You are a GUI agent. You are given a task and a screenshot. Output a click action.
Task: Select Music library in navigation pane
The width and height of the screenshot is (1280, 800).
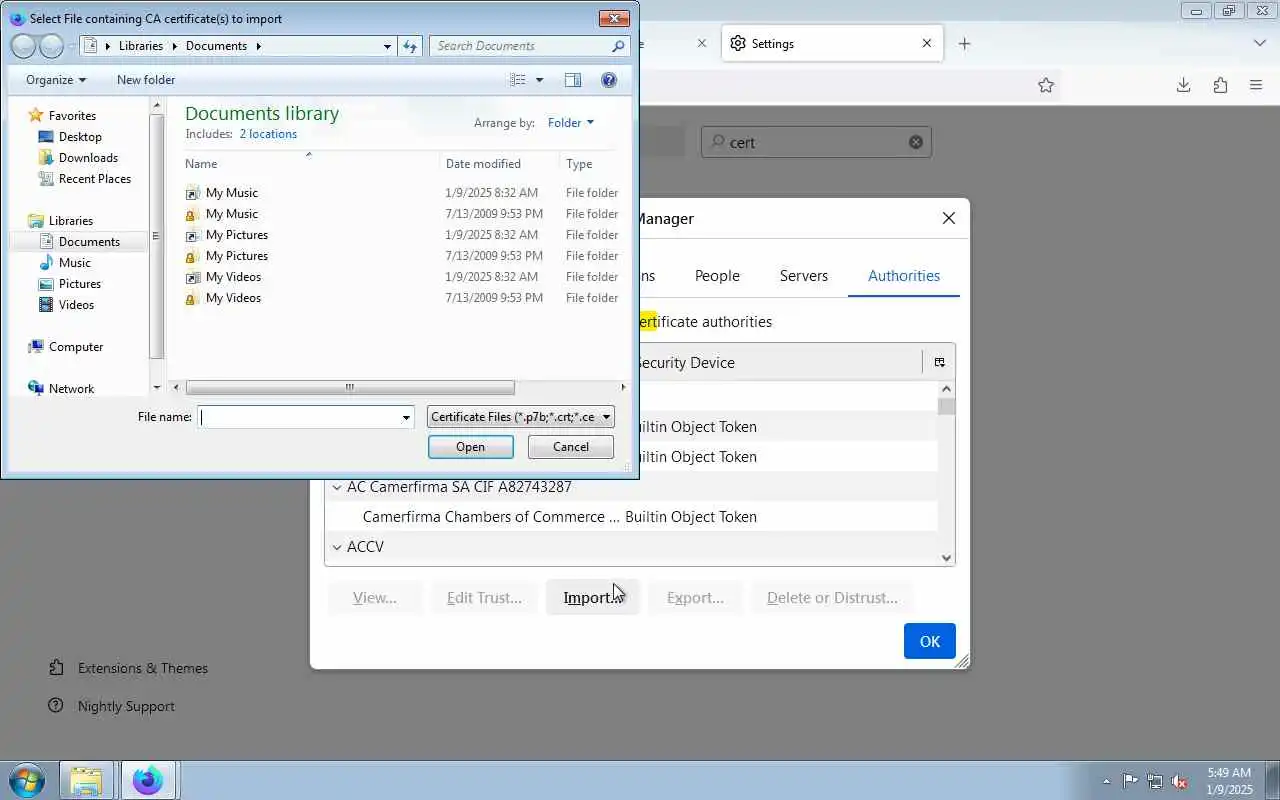click(x=74, y=263)
